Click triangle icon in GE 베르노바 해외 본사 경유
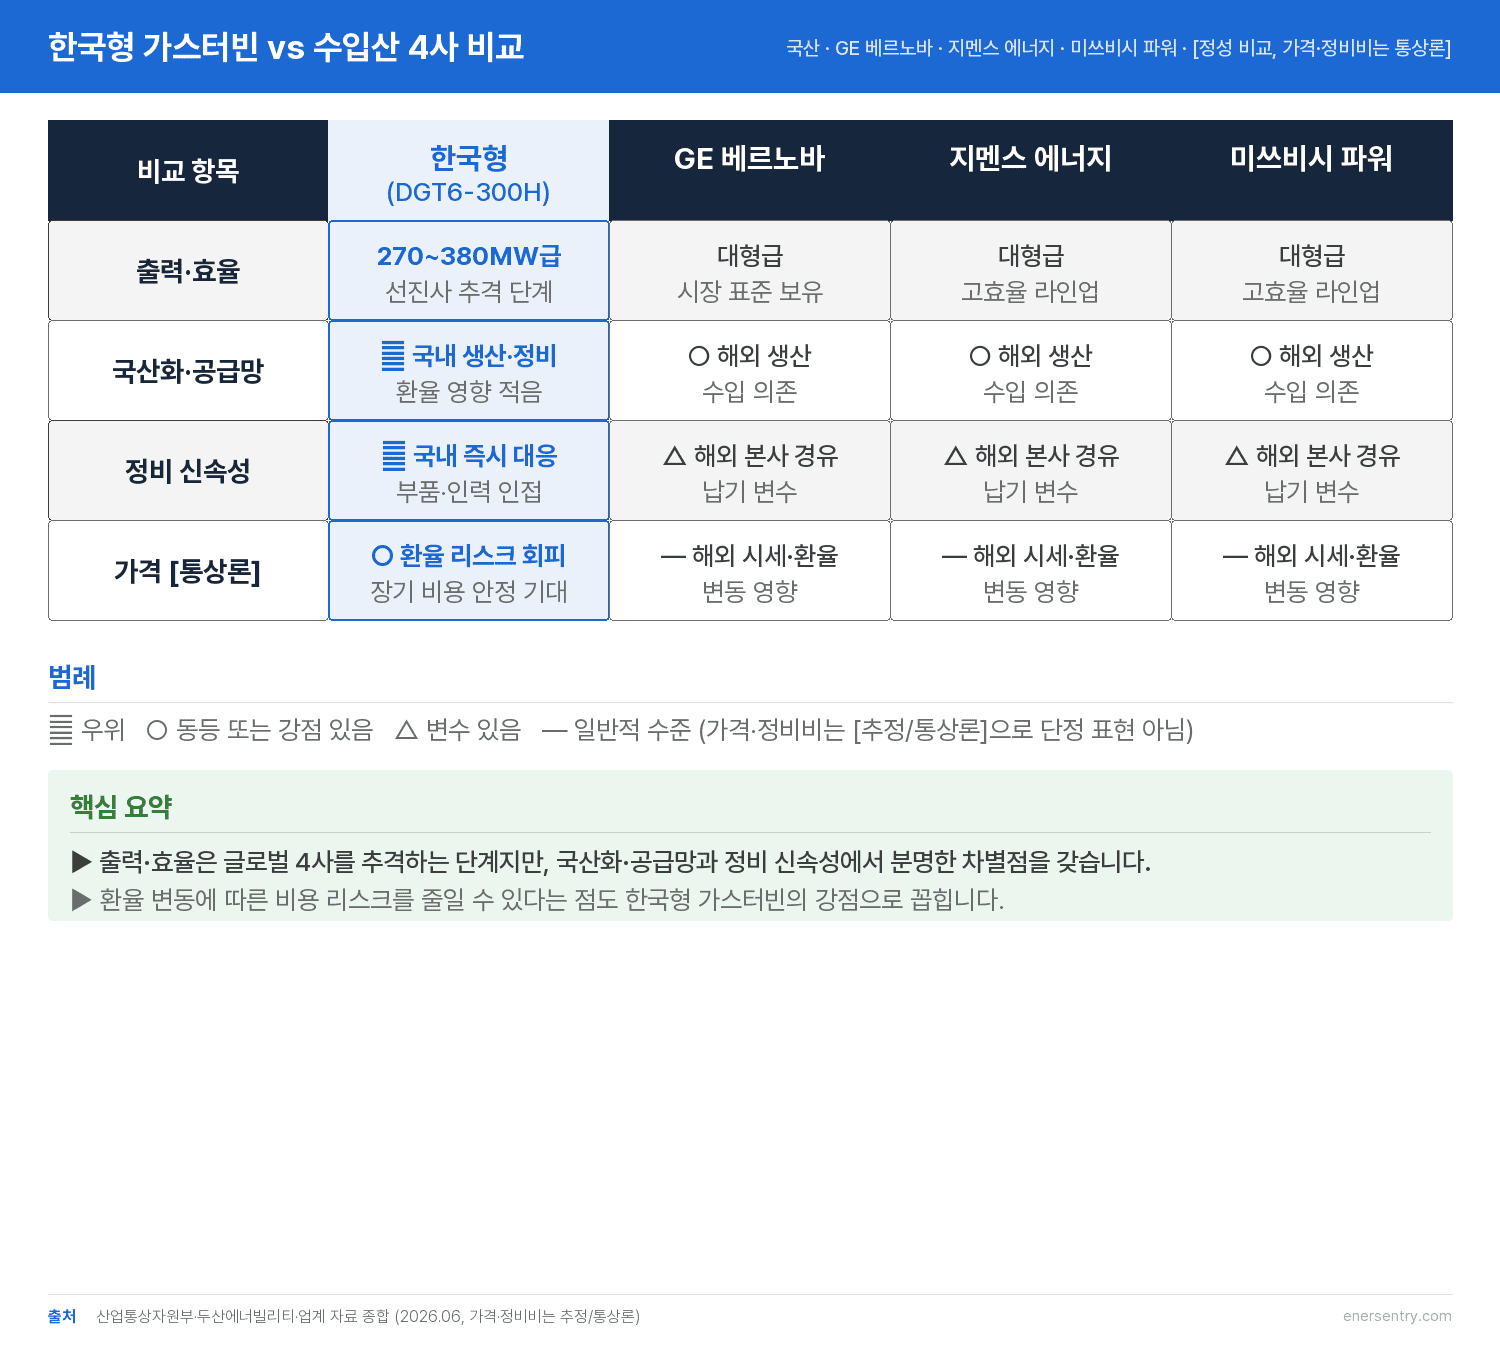The height and width of the screenshot is (1350, 1500). pos(675,456)
